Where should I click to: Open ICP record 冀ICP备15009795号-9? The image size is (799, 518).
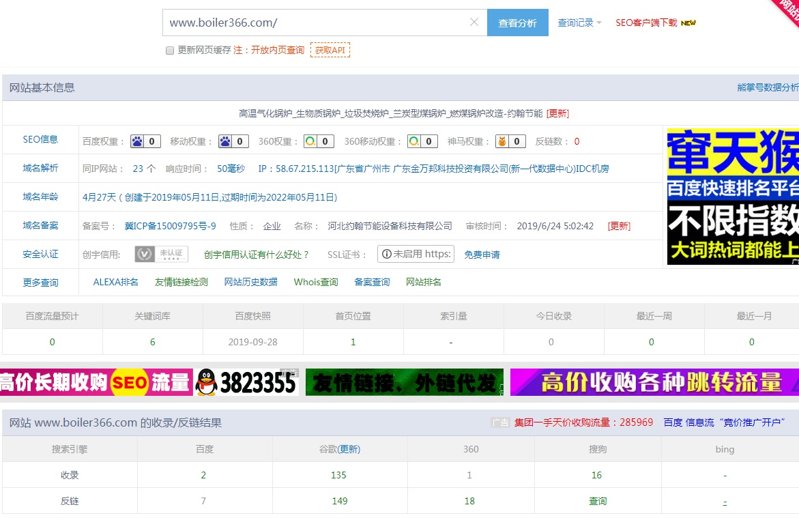click(x=170, y=226)
